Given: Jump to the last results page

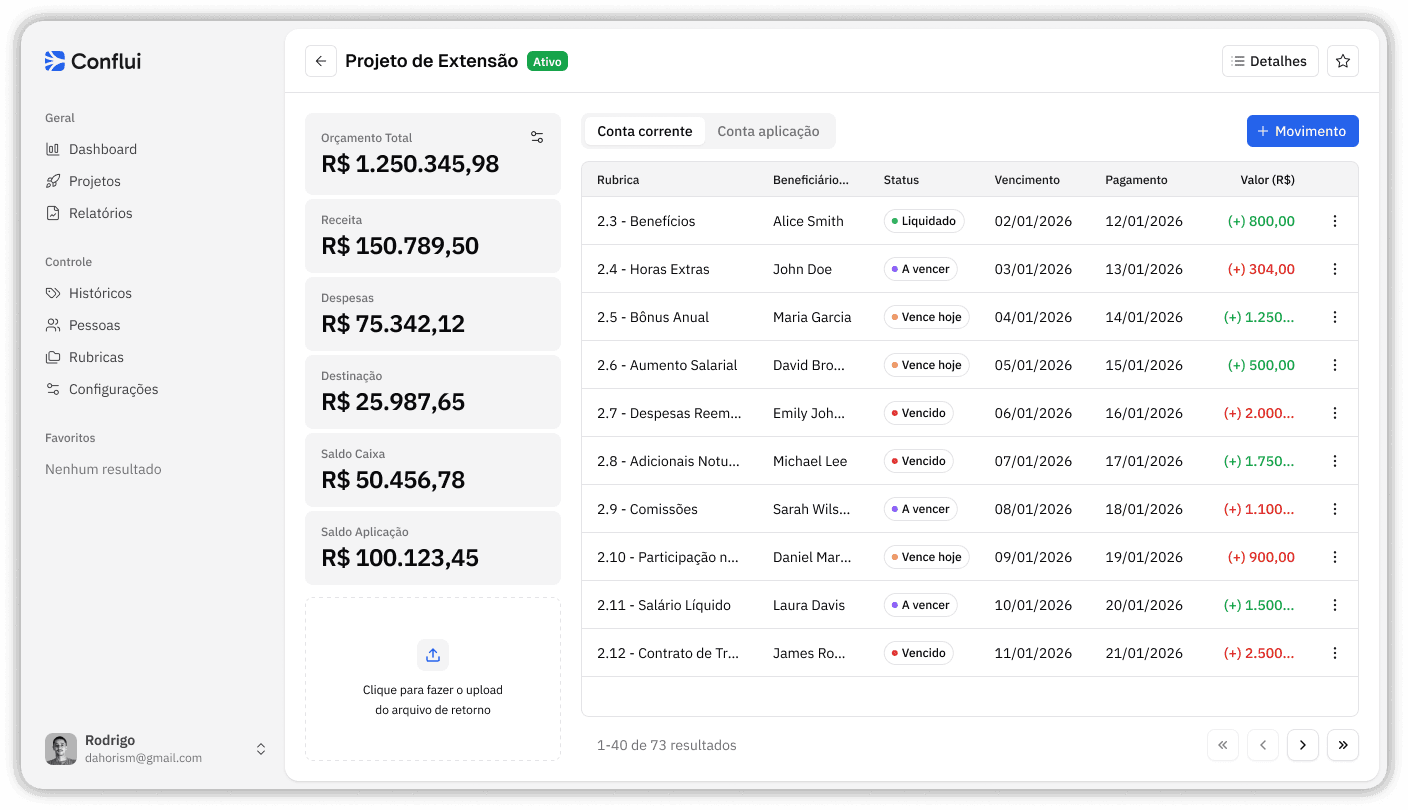Looking at the screenshot, I should 1342,745.
